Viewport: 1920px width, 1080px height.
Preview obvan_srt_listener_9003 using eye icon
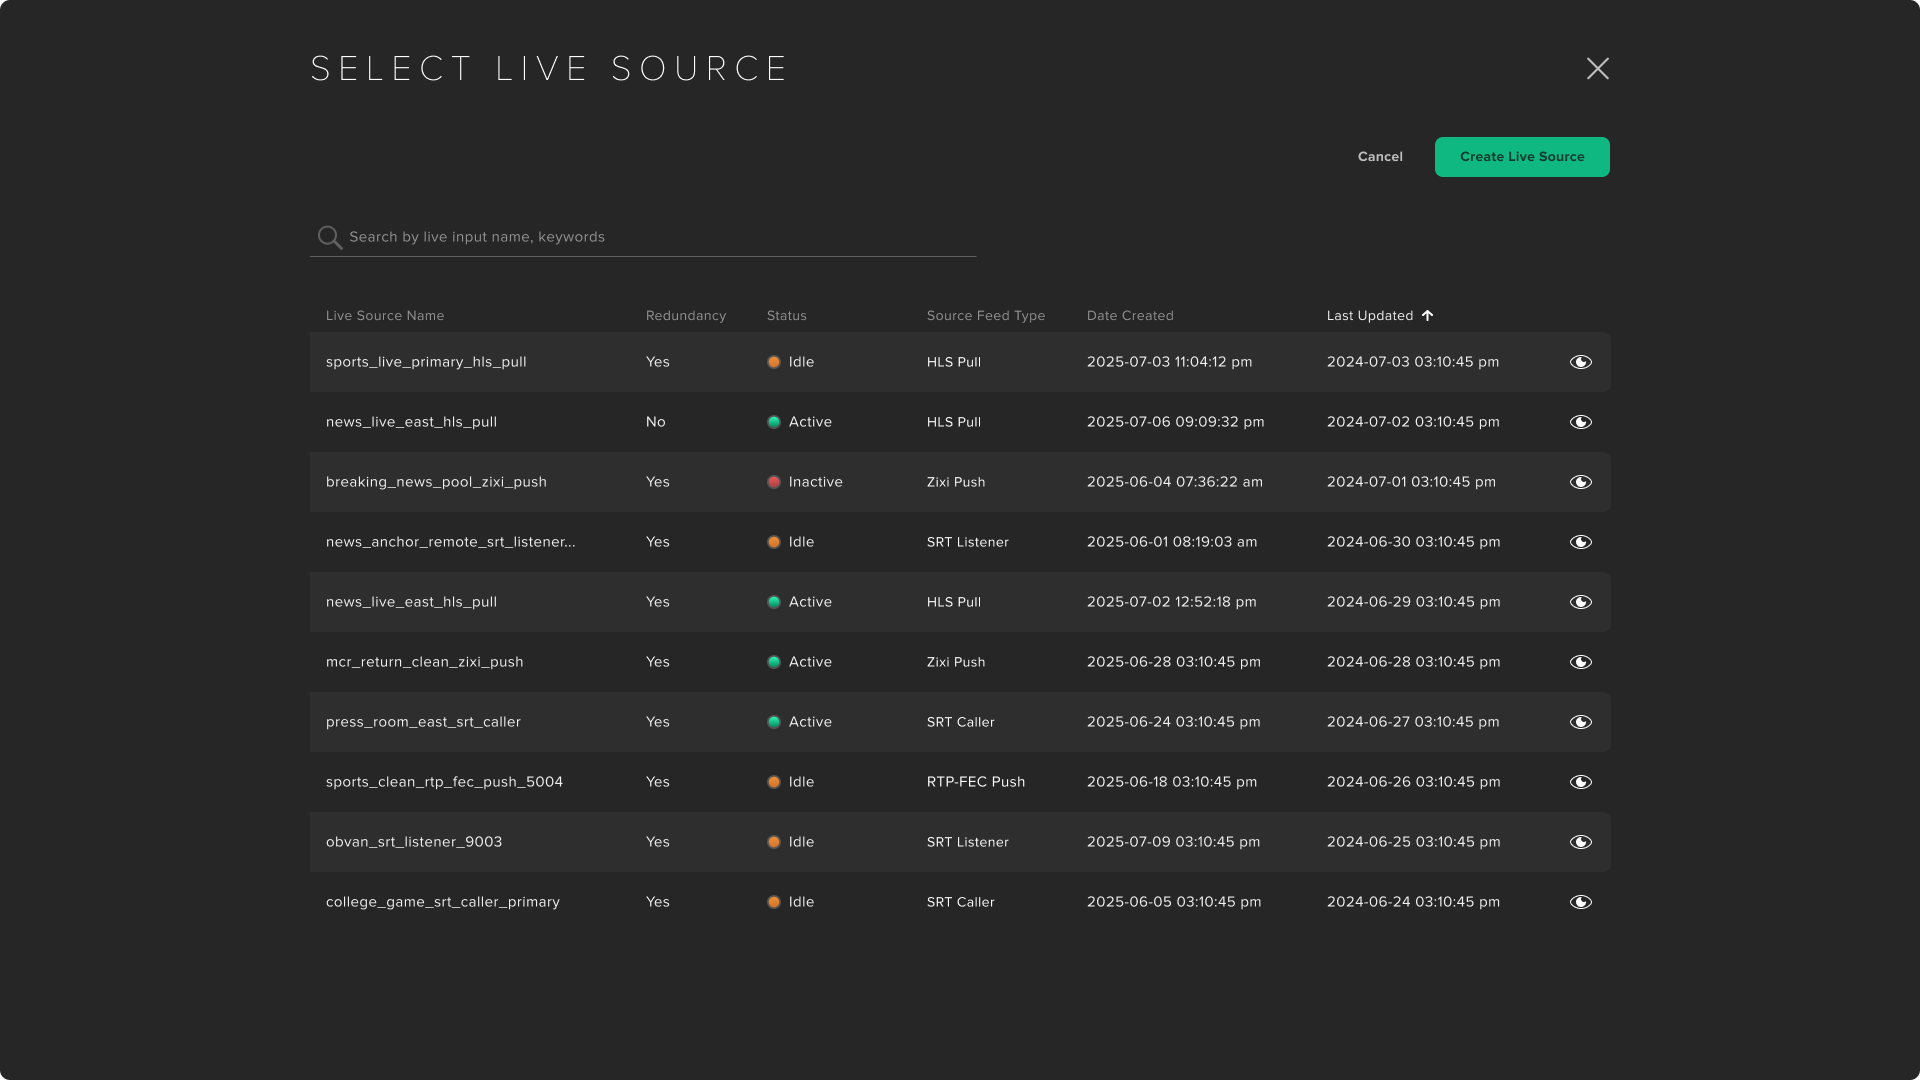[1580, 842]
